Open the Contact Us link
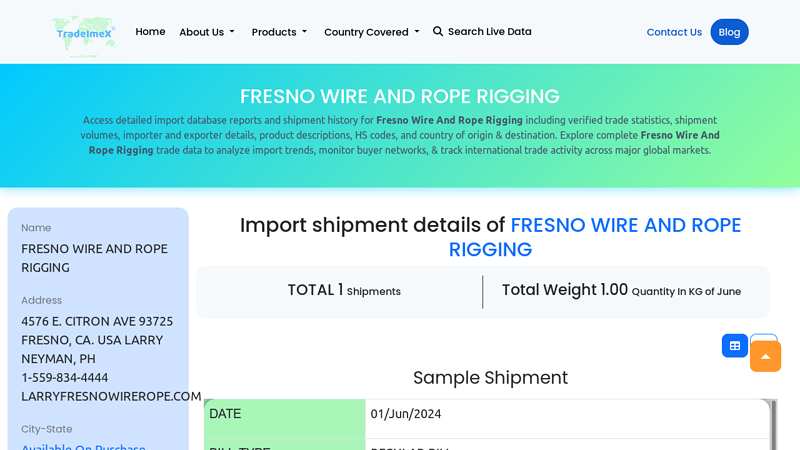The image size is (800, 450). click(x=674, y=32)
